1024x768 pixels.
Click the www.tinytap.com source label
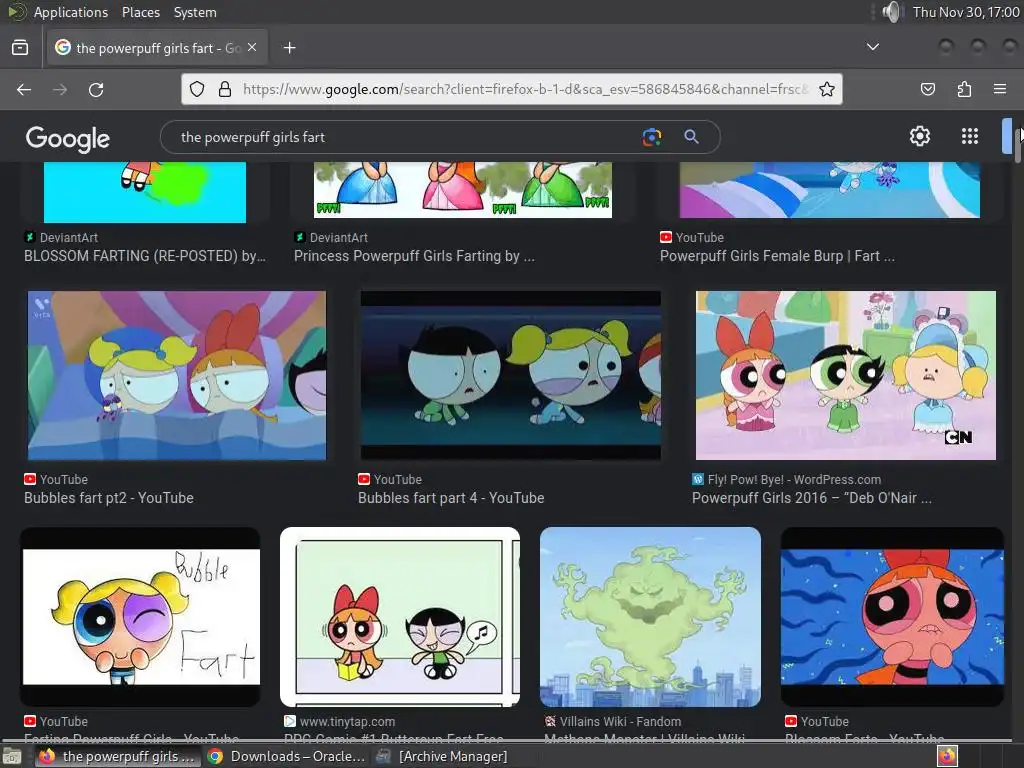(x=347, y=722)
